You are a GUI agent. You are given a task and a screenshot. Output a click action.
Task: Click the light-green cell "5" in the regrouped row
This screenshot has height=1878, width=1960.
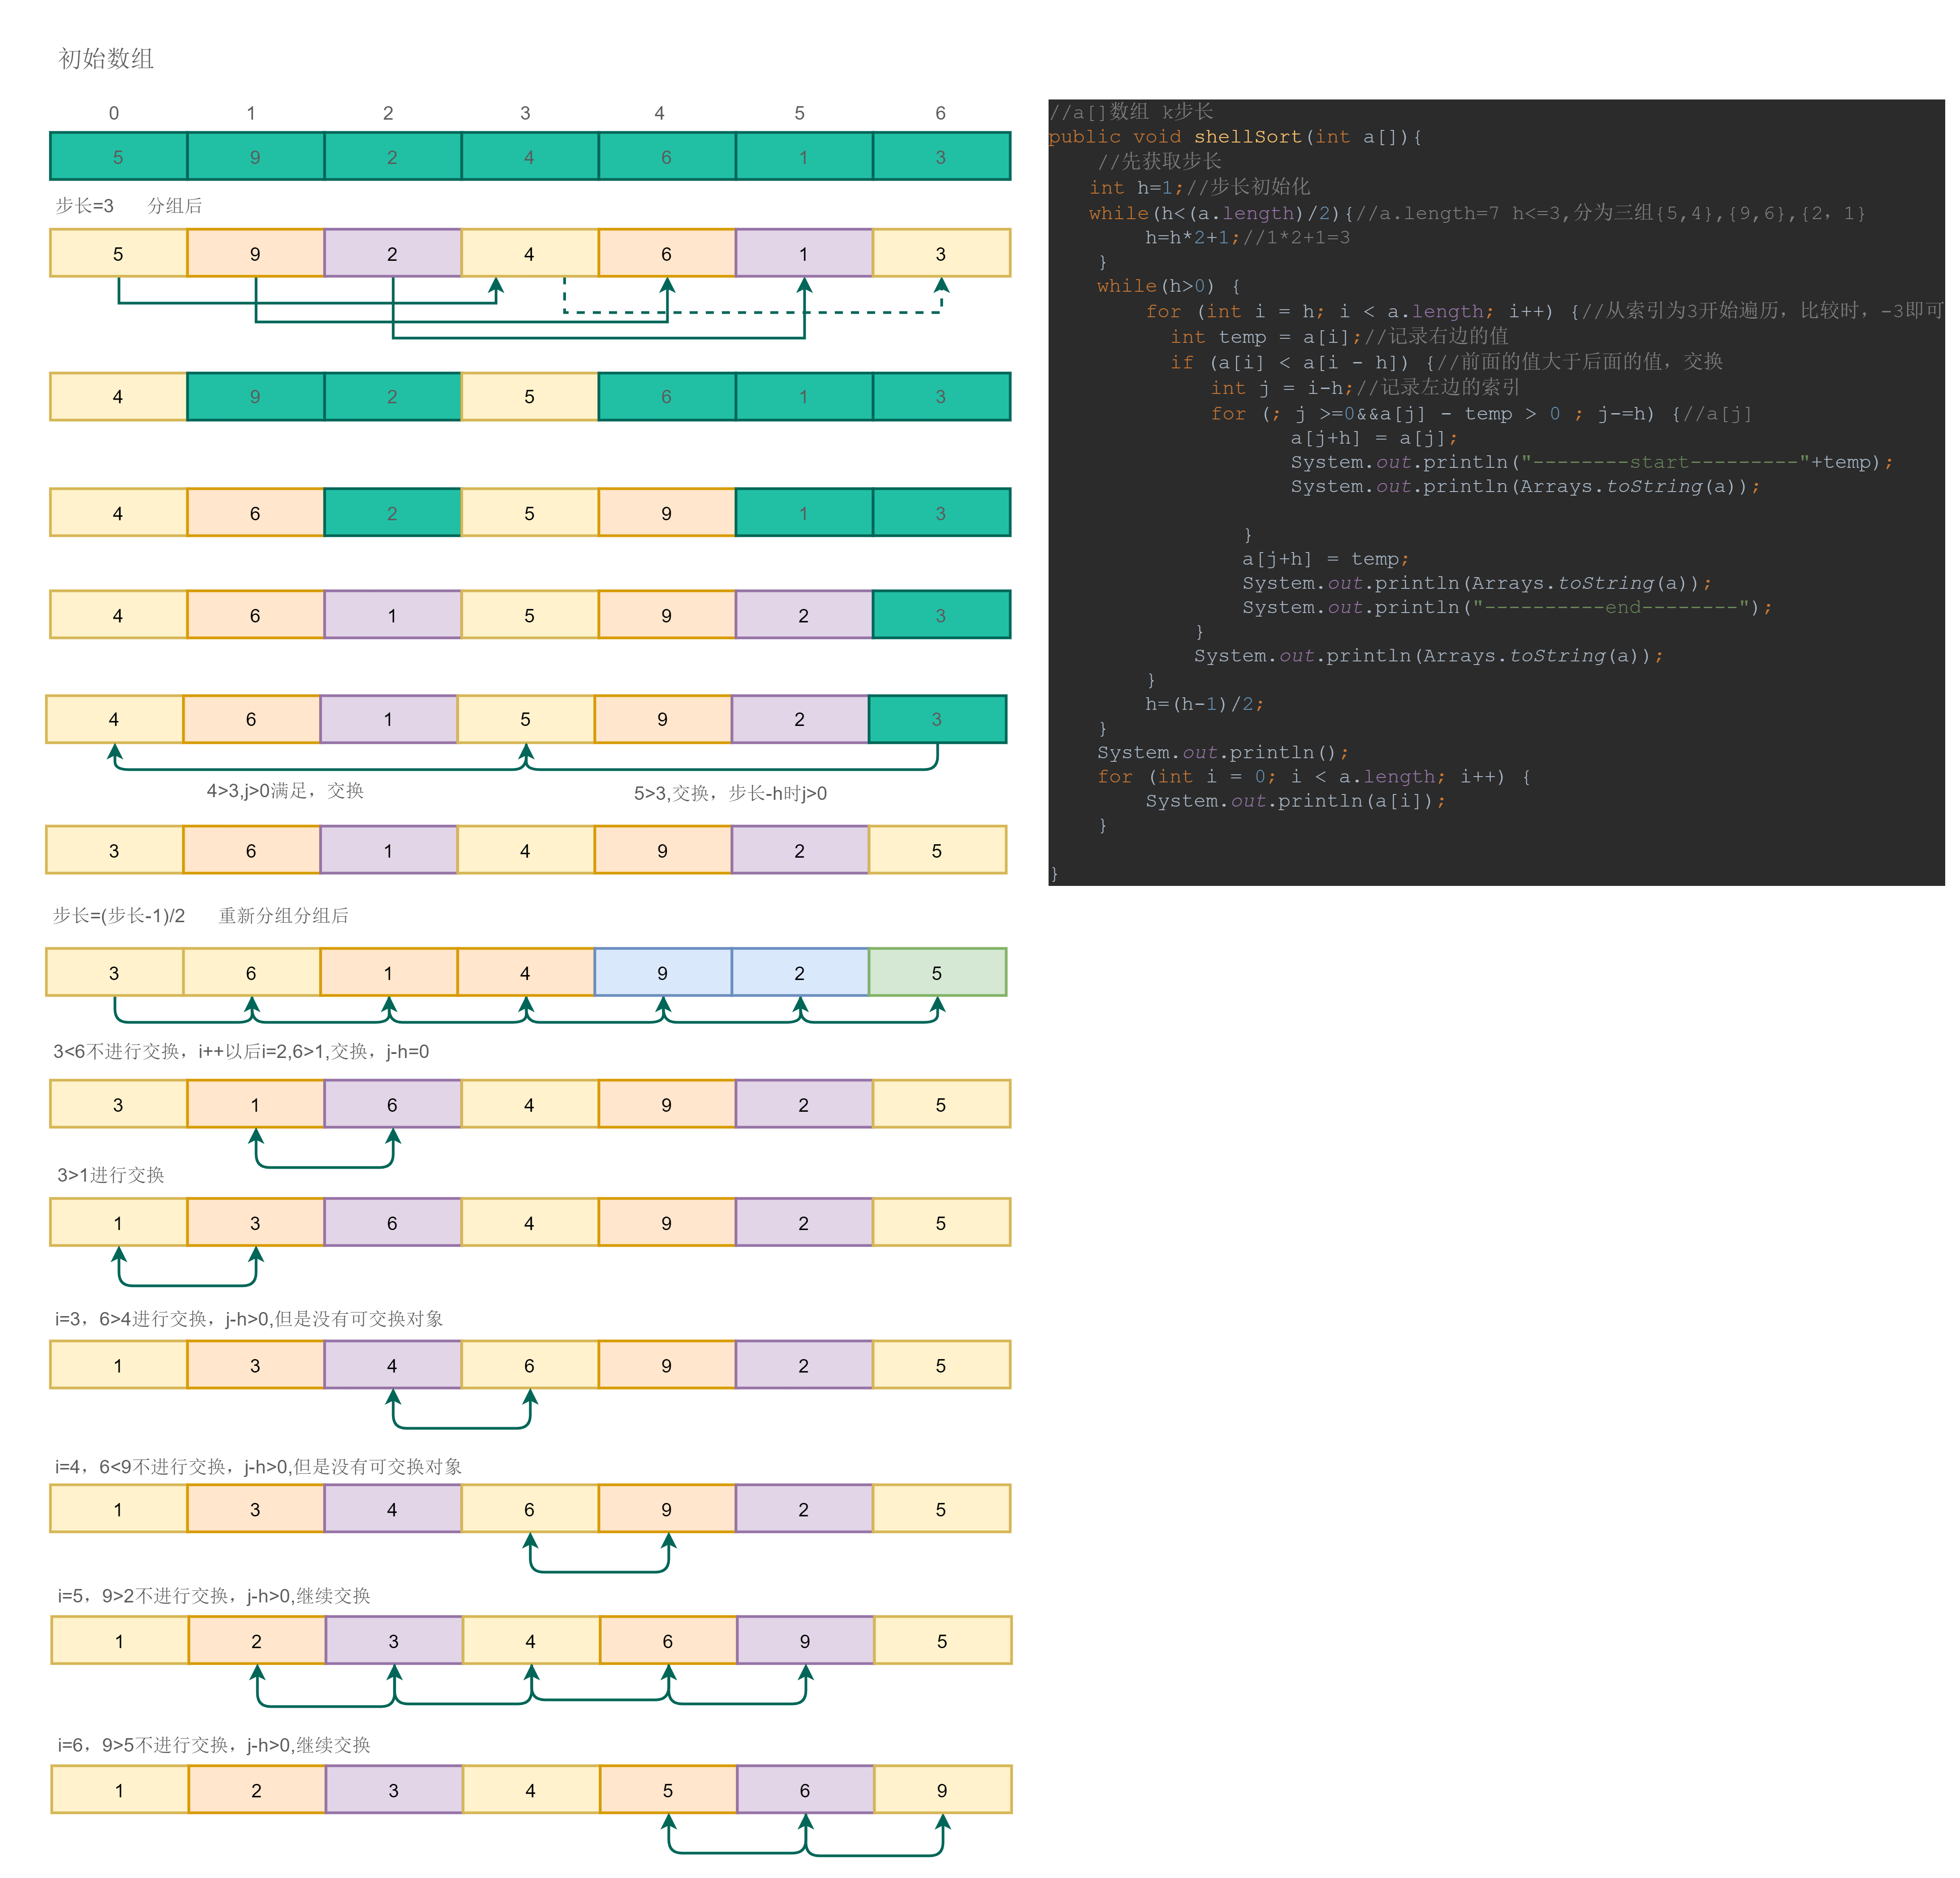[x=937, y=972]
